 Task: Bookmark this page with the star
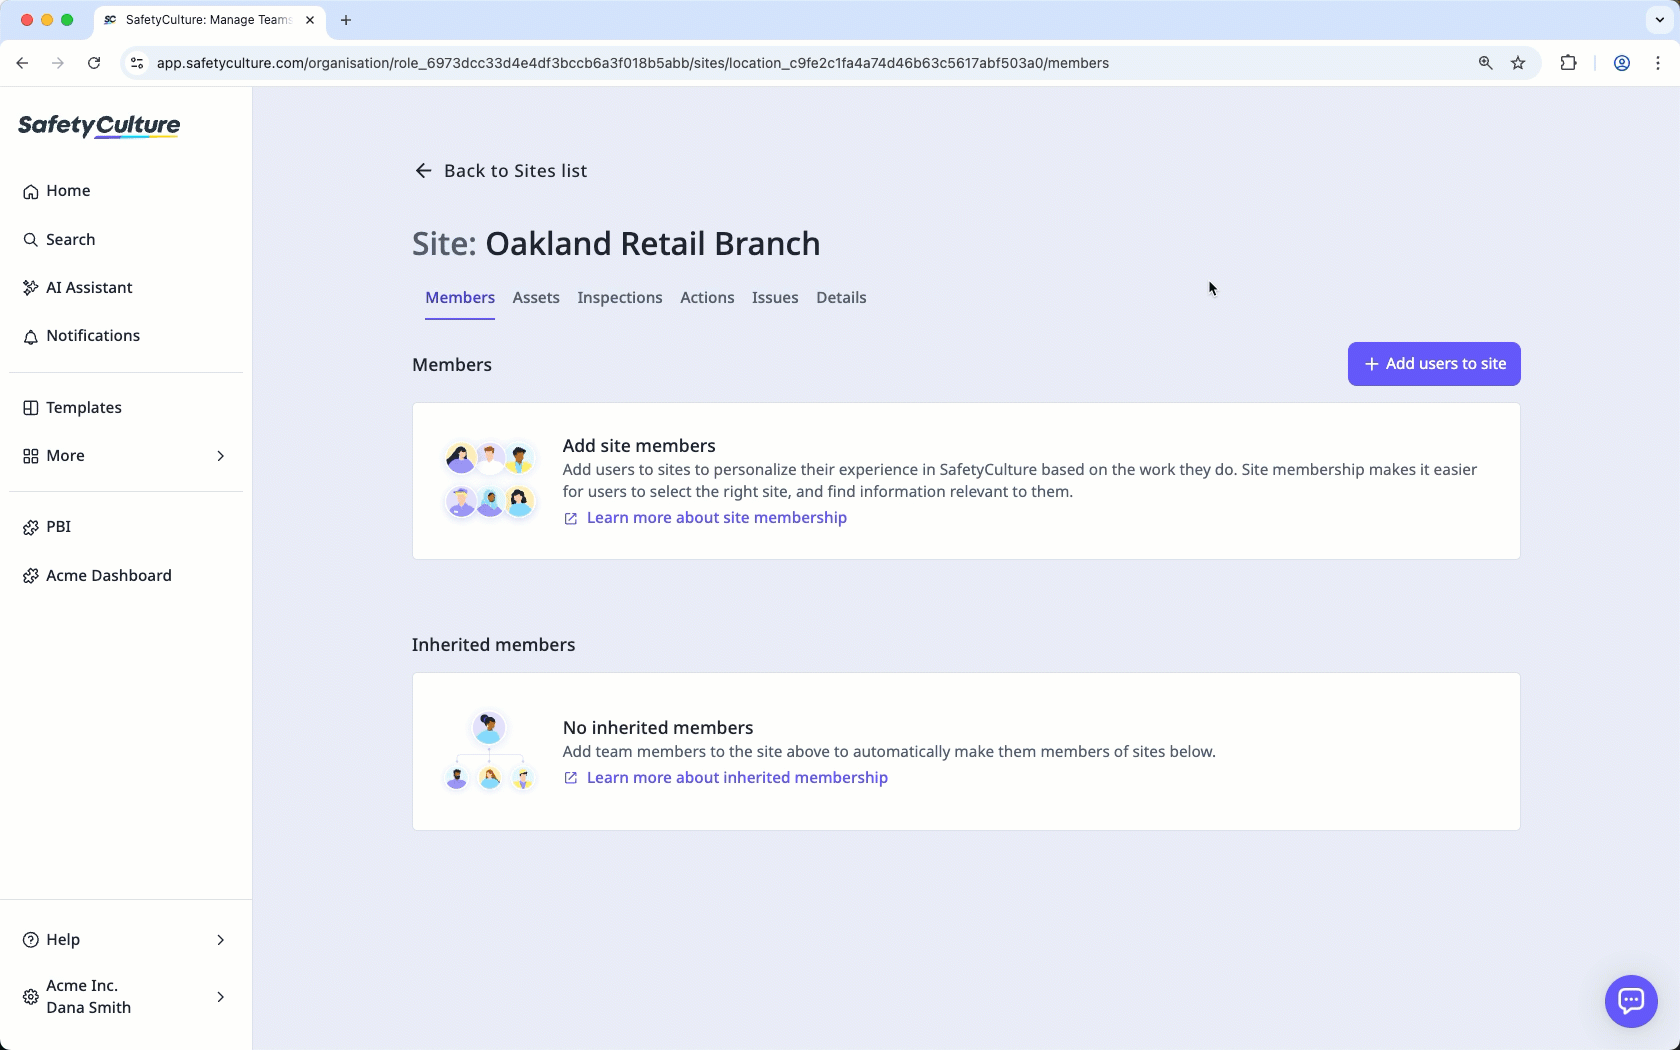click(1518, 63)
